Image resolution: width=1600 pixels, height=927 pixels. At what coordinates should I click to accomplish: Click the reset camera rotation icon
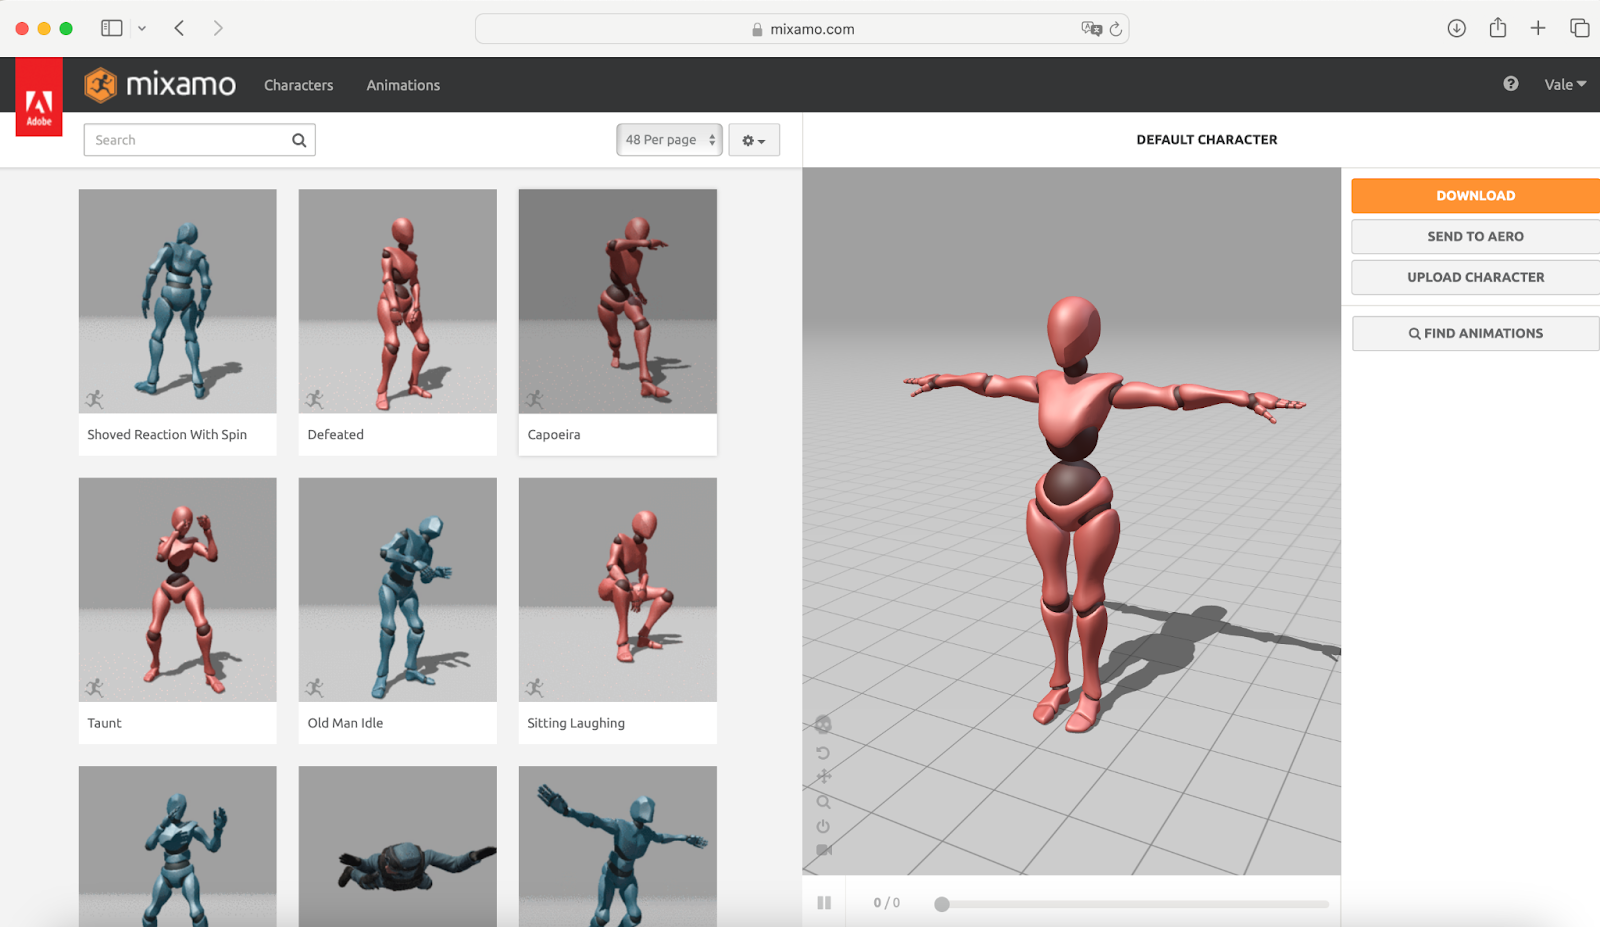click(x=823, y=753)
